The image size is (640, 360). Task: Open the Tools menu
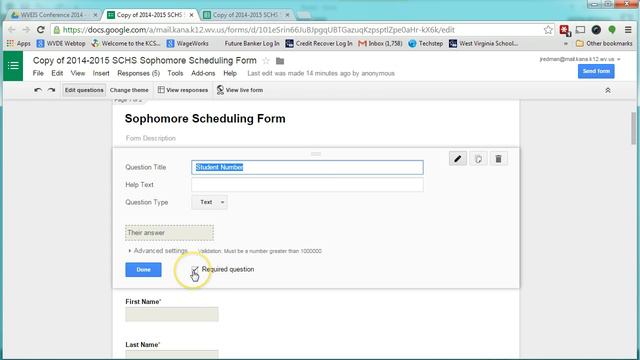click(175, 73)
